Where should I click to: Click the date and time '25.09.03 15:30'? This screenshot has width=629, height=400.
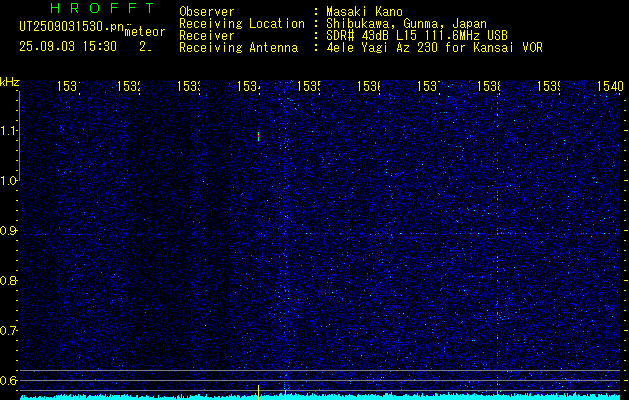tap(68, 47)
